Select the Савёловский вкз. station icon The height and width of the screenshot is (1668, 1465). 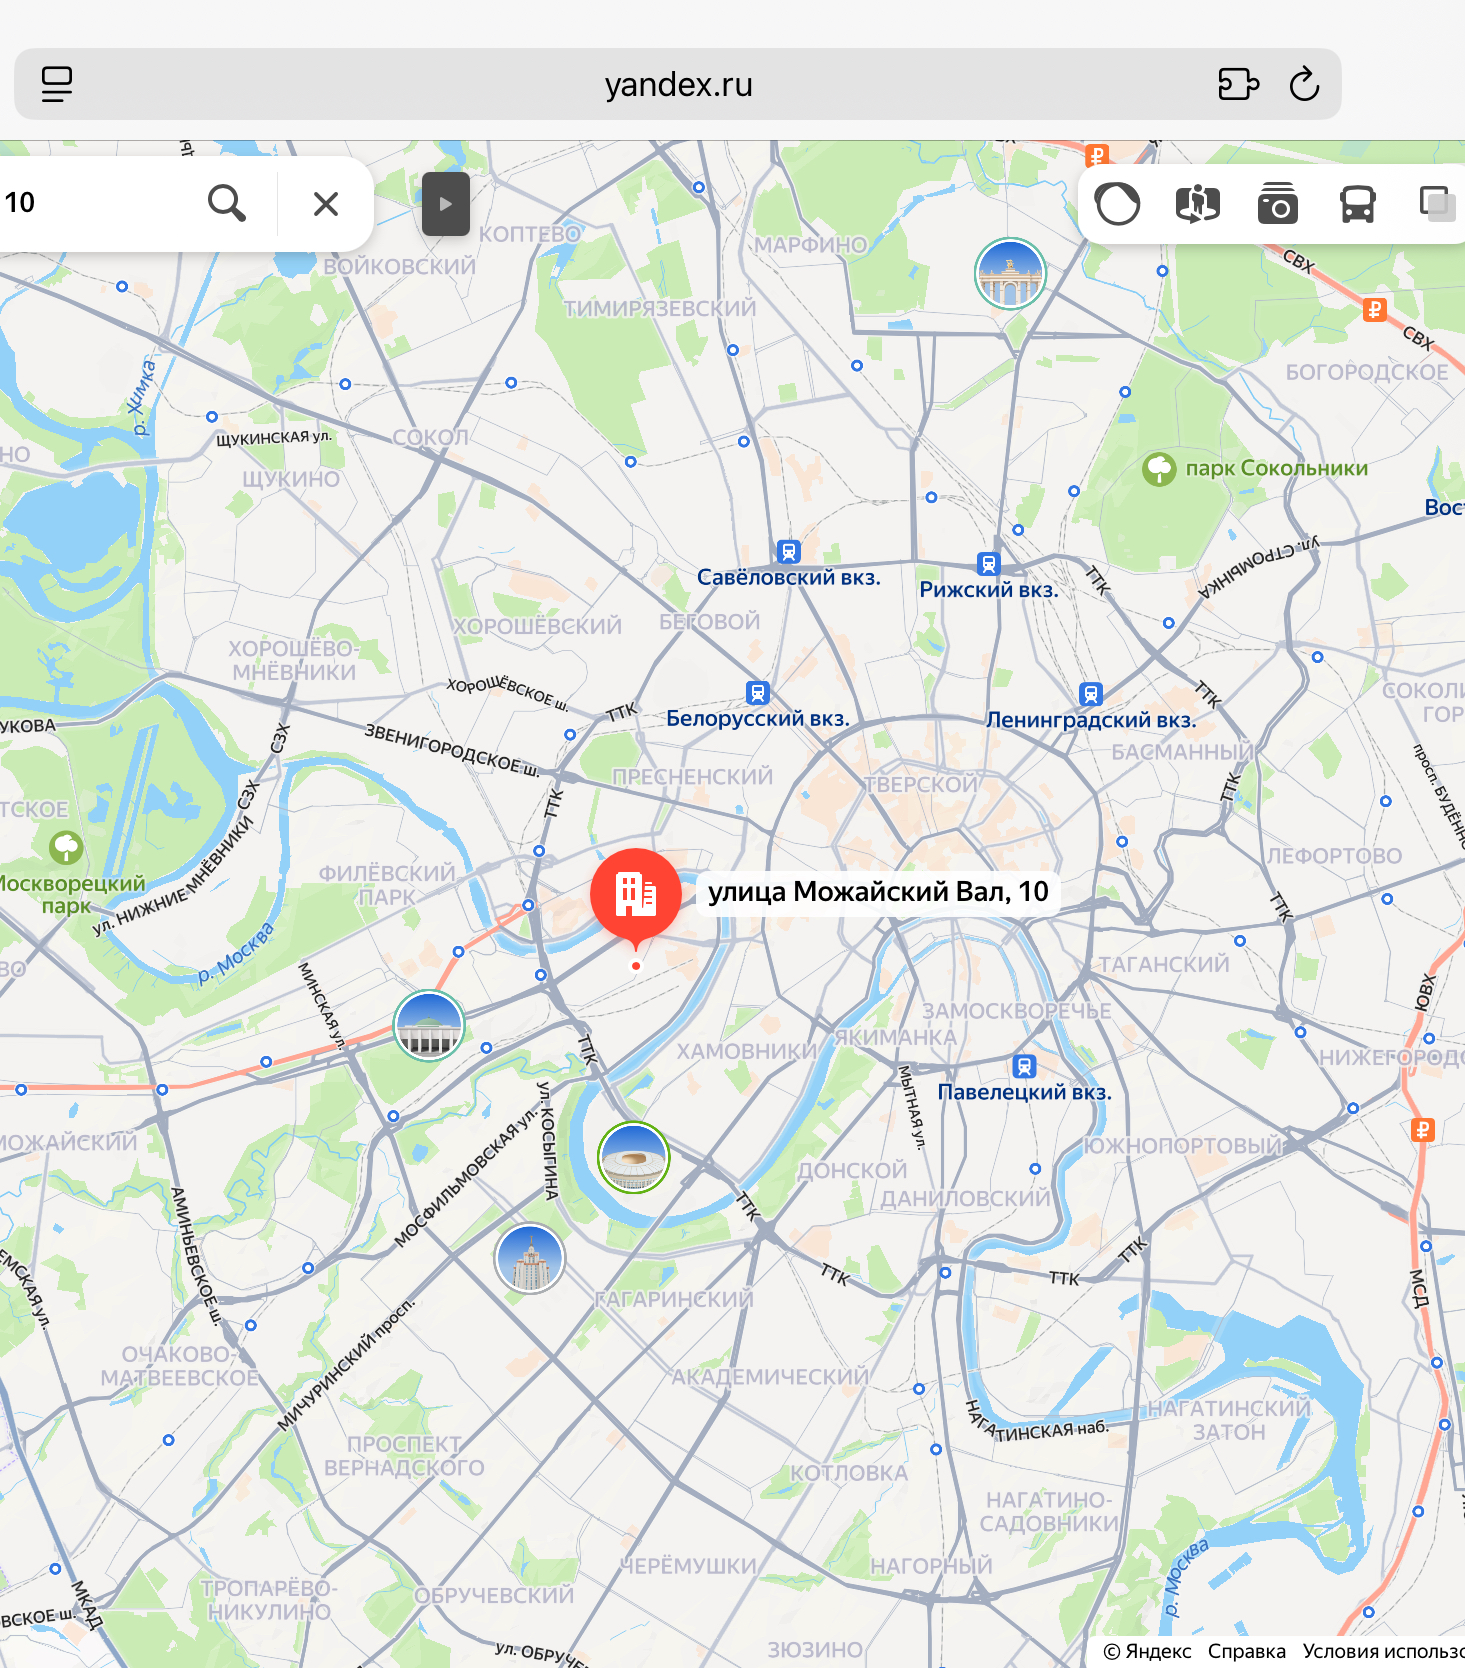point(789,551)
